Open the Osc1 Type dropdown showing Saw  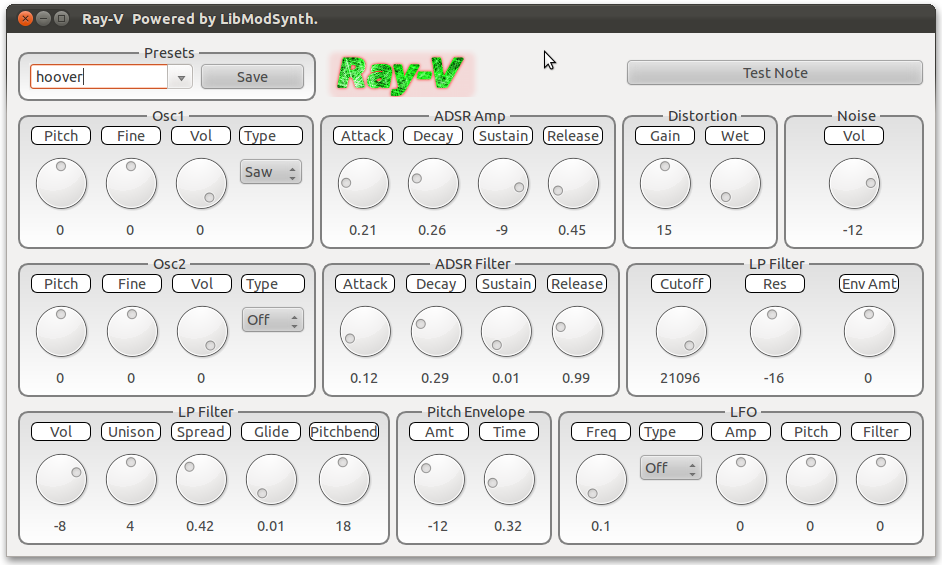click(271, 172)
